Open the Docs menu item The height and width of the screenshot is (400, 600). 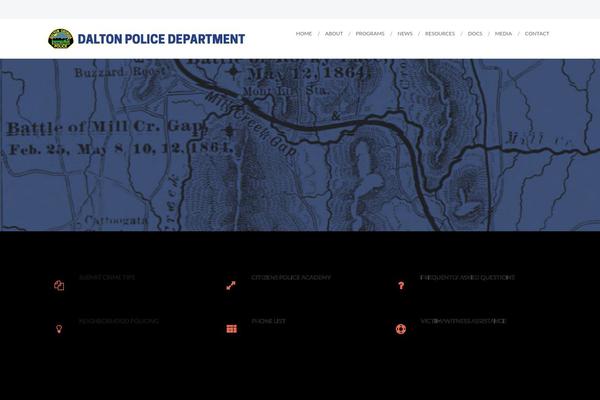475,34
